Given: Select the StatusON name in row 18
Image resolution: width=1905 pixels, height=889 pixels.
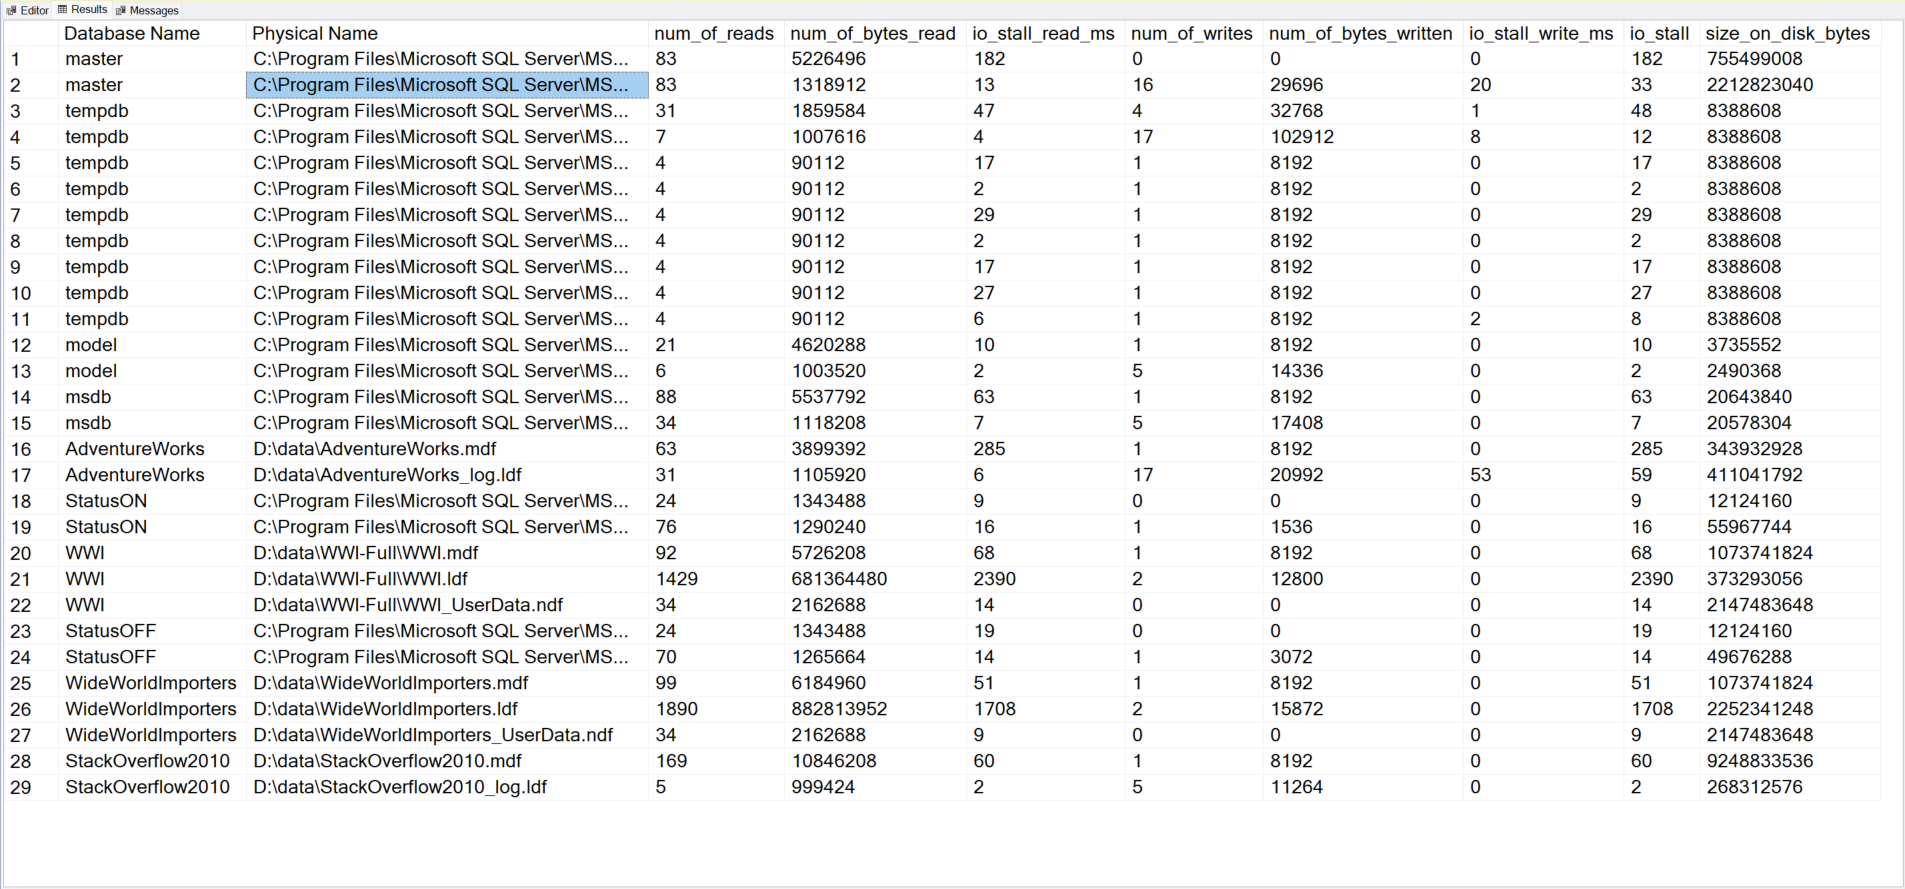Looking at the screenshot, I should 106,501.
